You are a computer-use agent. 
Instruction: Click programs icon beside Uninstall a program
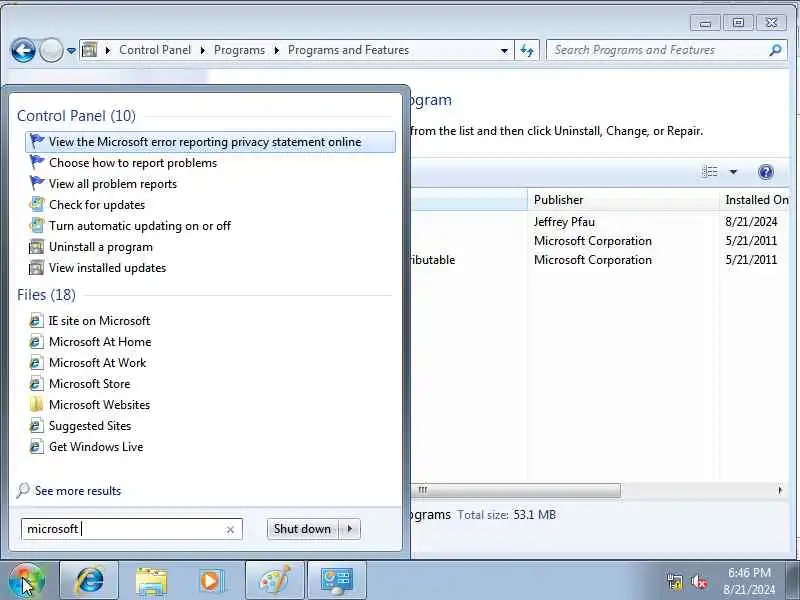[x=36, y=247]
